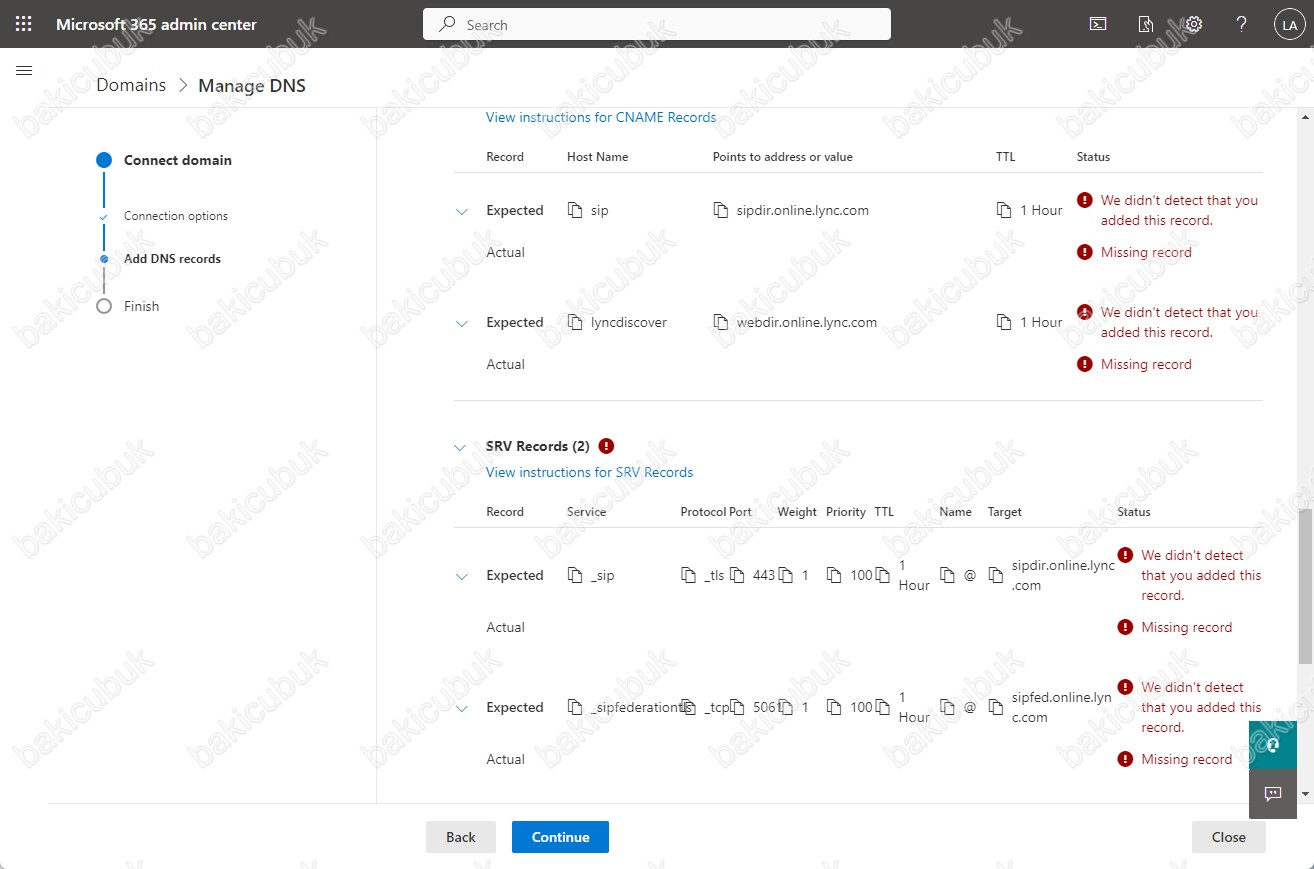Image resolution: width=1314 pixels, height=869 pixels.
Task: Select the Add DNS records step
Action: pos(172,258)
